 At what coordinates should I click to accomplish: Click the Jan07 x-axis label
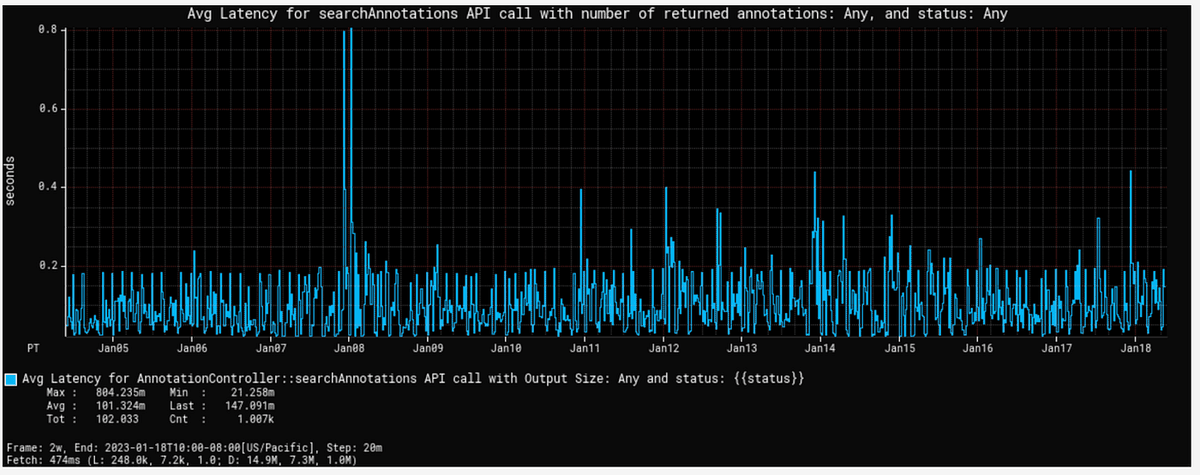270,348
